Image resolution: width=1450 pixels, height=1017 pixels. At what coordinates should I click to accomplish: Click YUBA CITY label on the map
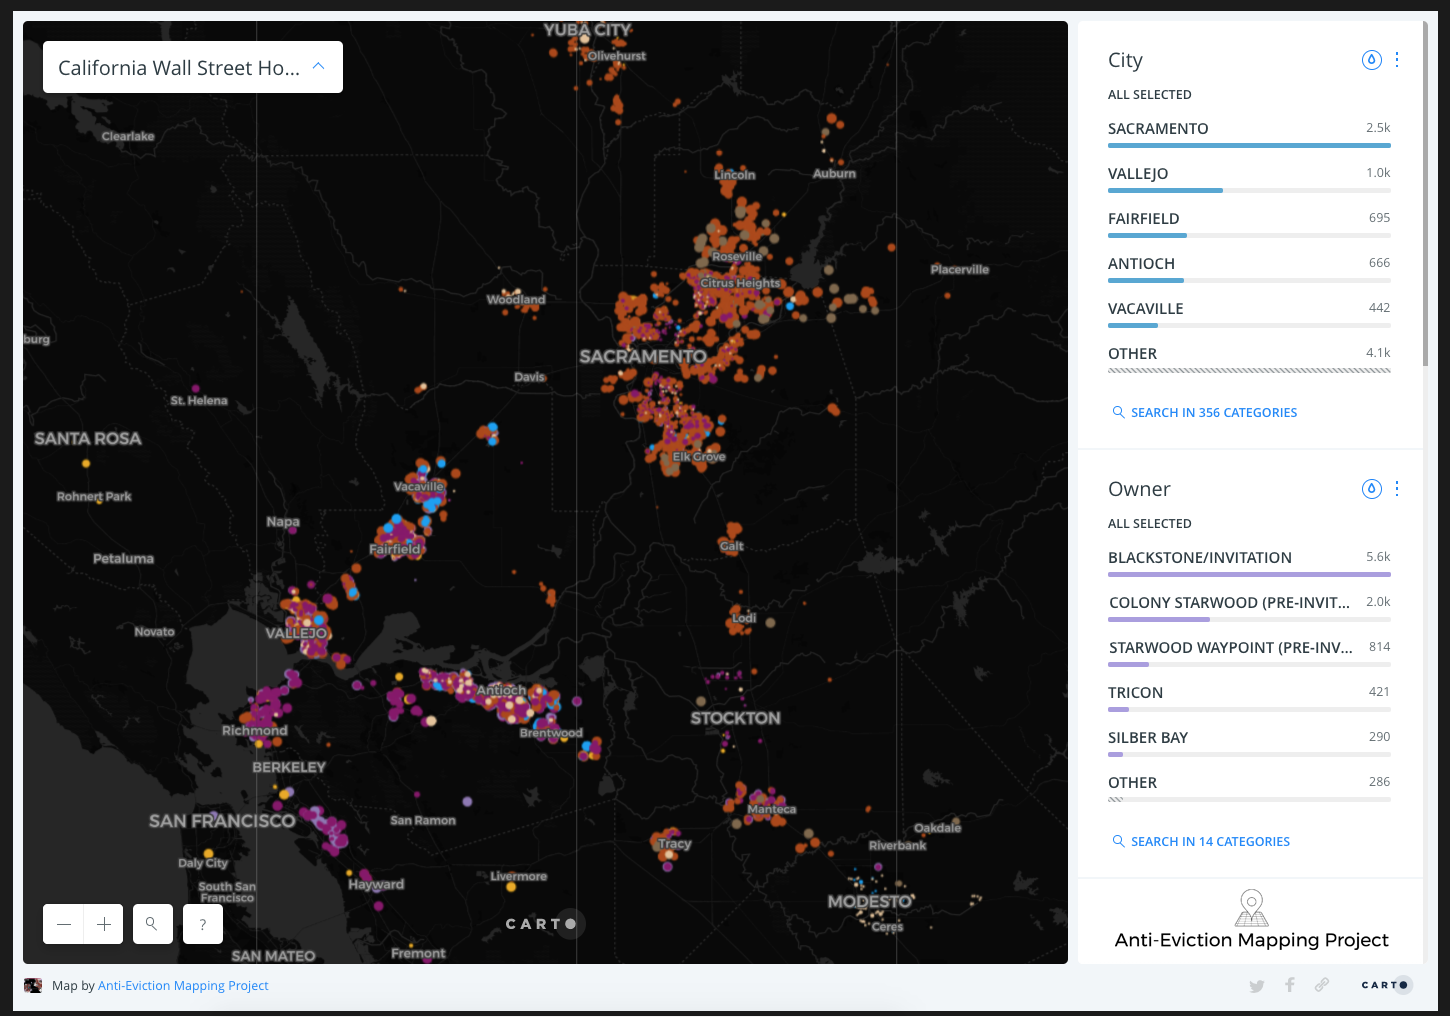(x=587, y=30)
